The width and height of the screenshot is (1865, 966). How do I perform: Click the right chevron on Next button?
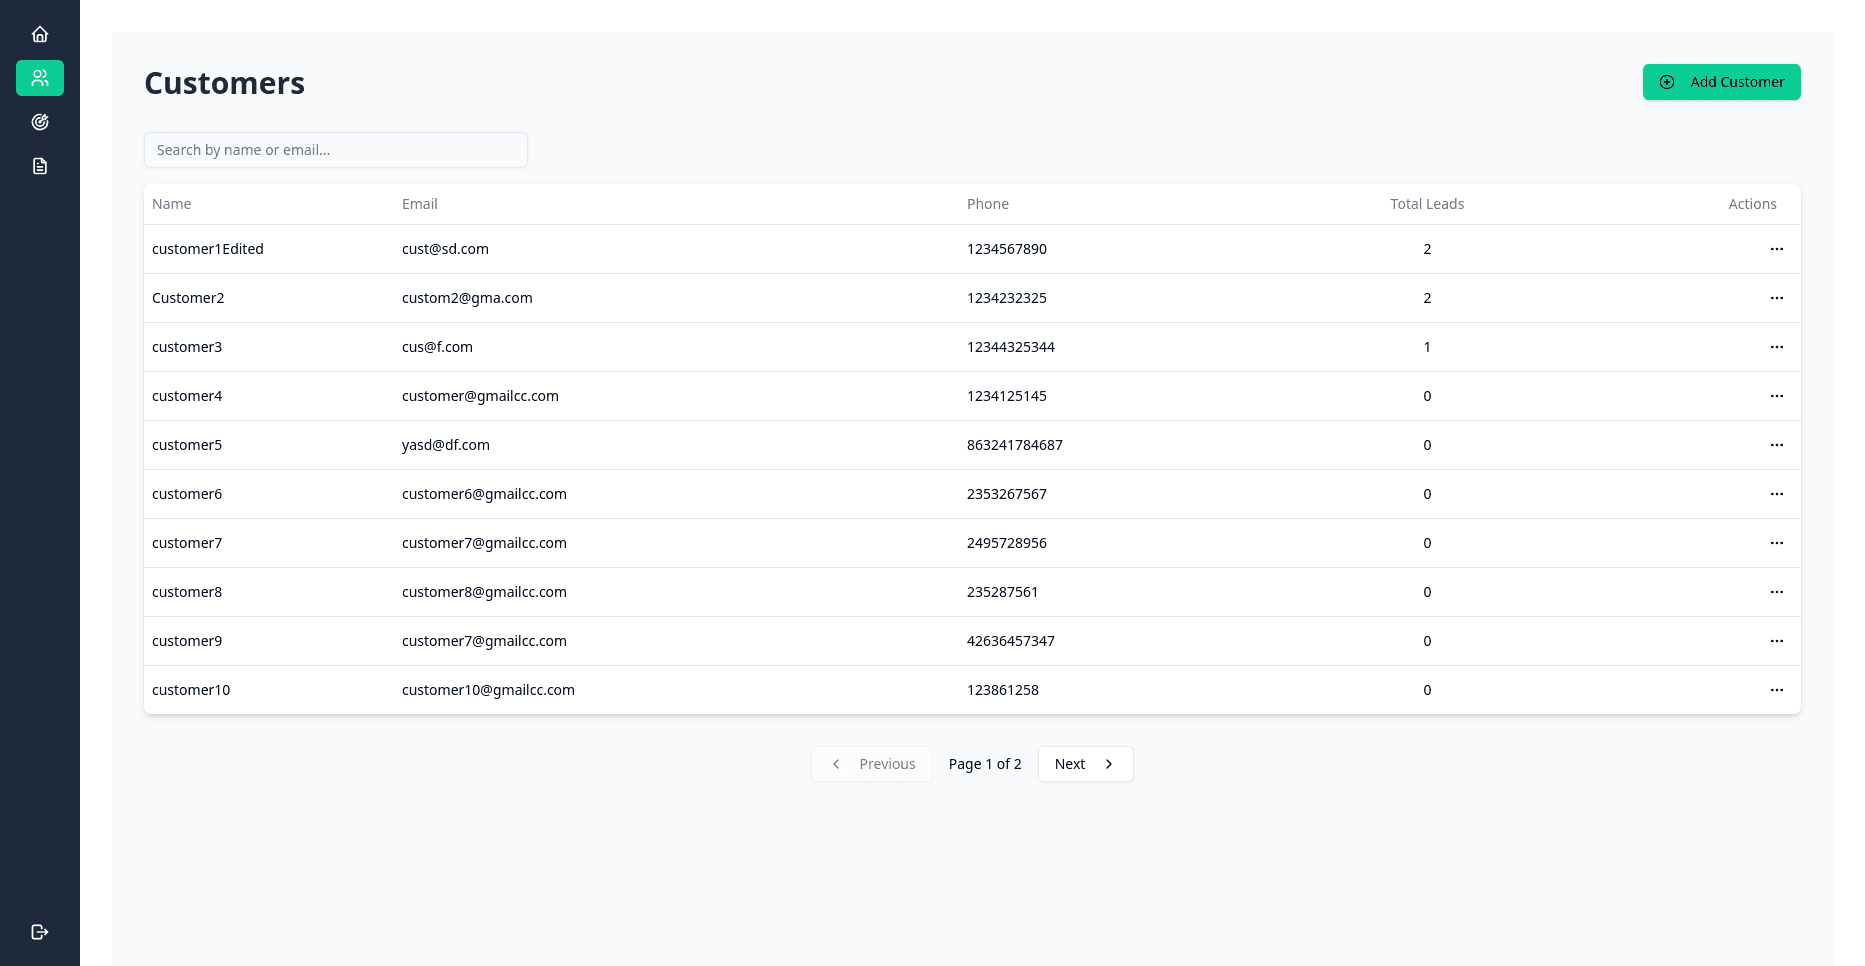1108,764
